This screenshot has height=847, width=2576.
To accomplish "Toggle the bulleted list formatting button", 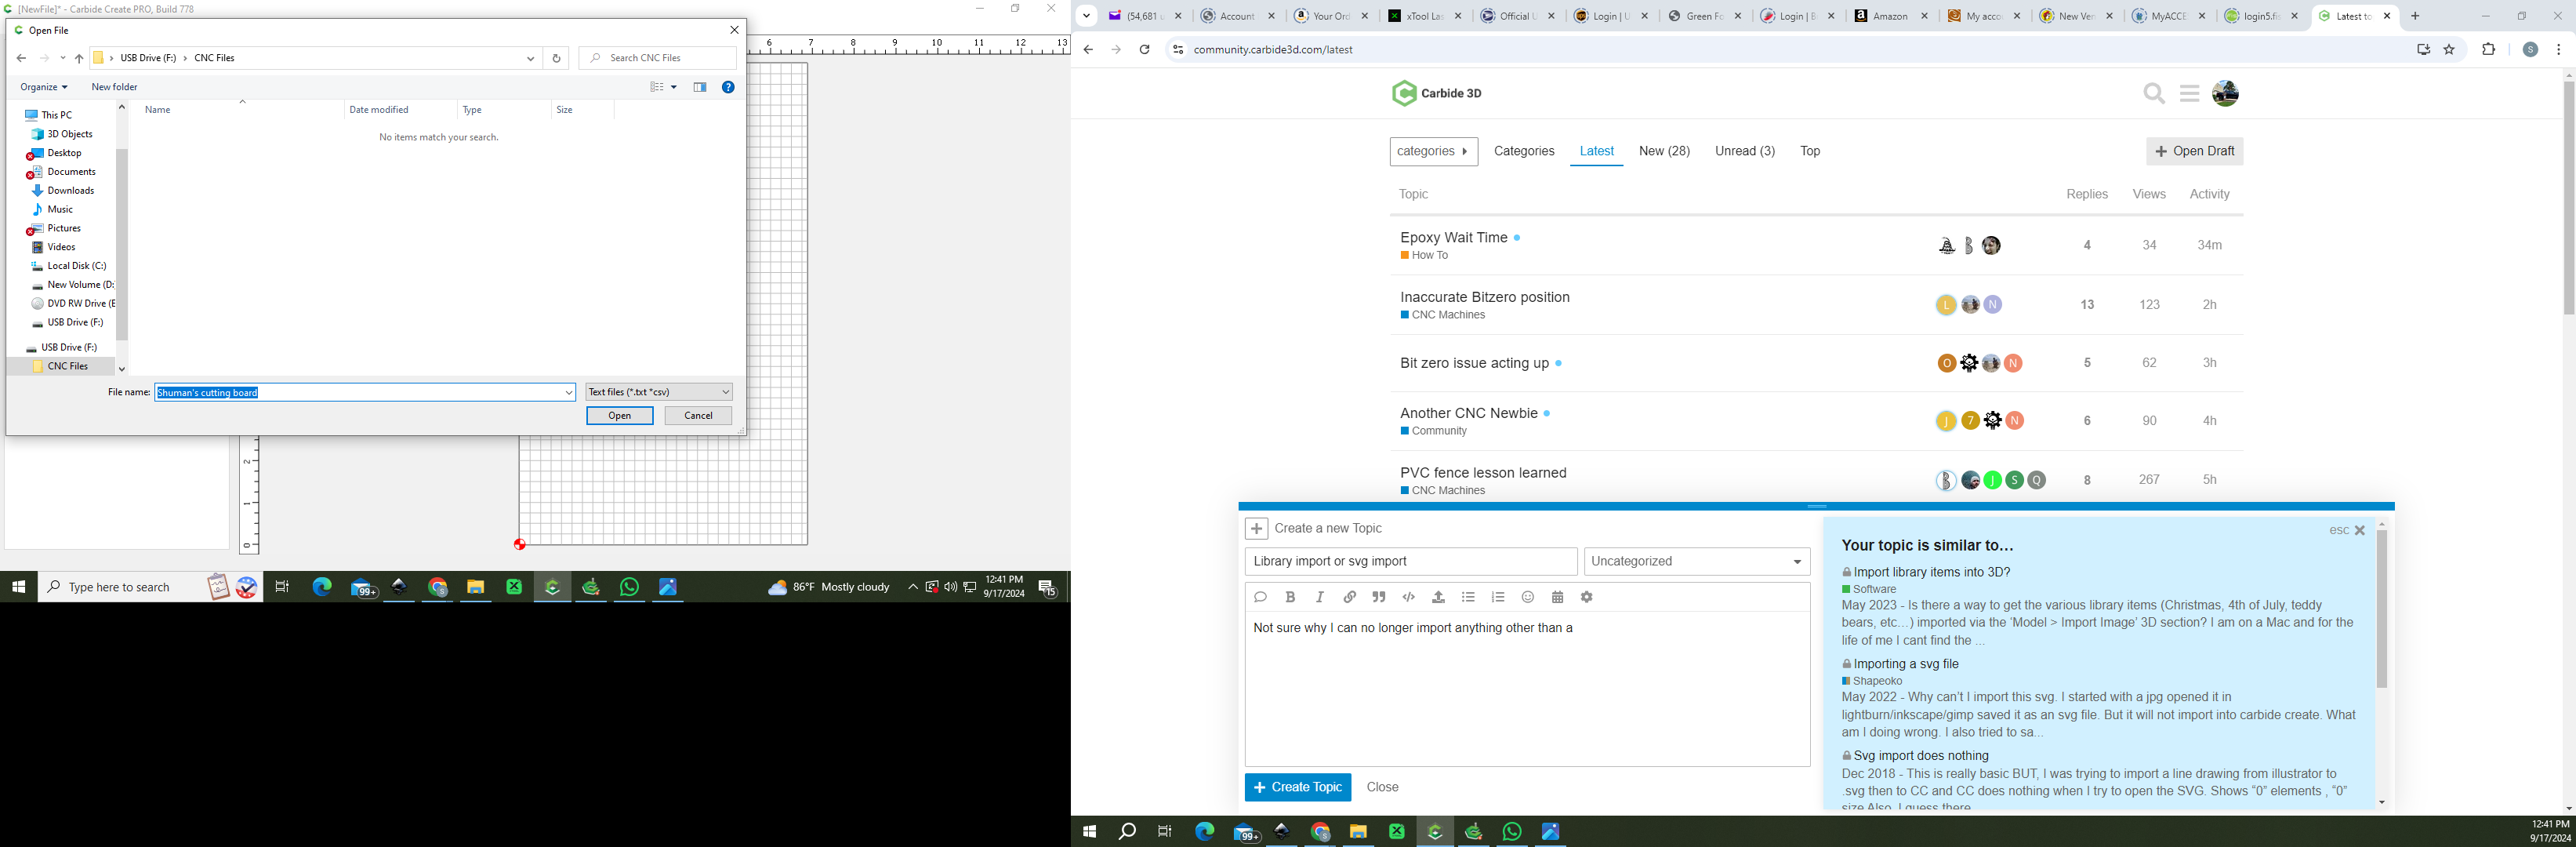I will coord(1468,597).
